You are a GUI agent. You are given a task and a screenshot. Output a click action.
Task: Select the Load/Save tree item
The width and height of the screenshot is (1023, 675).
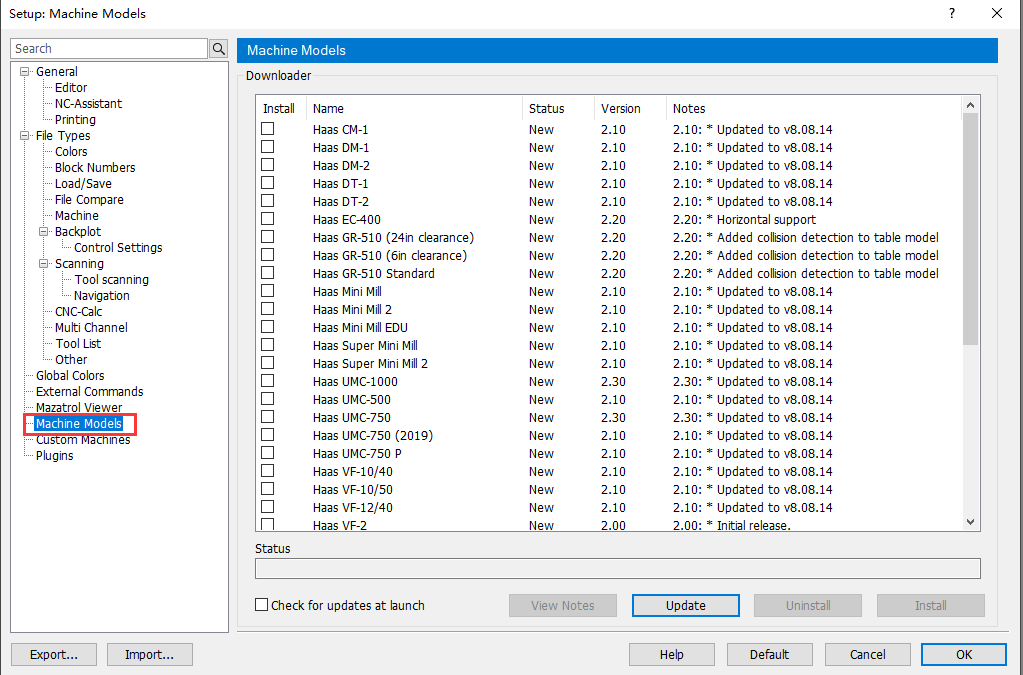(x=83, y=183)
